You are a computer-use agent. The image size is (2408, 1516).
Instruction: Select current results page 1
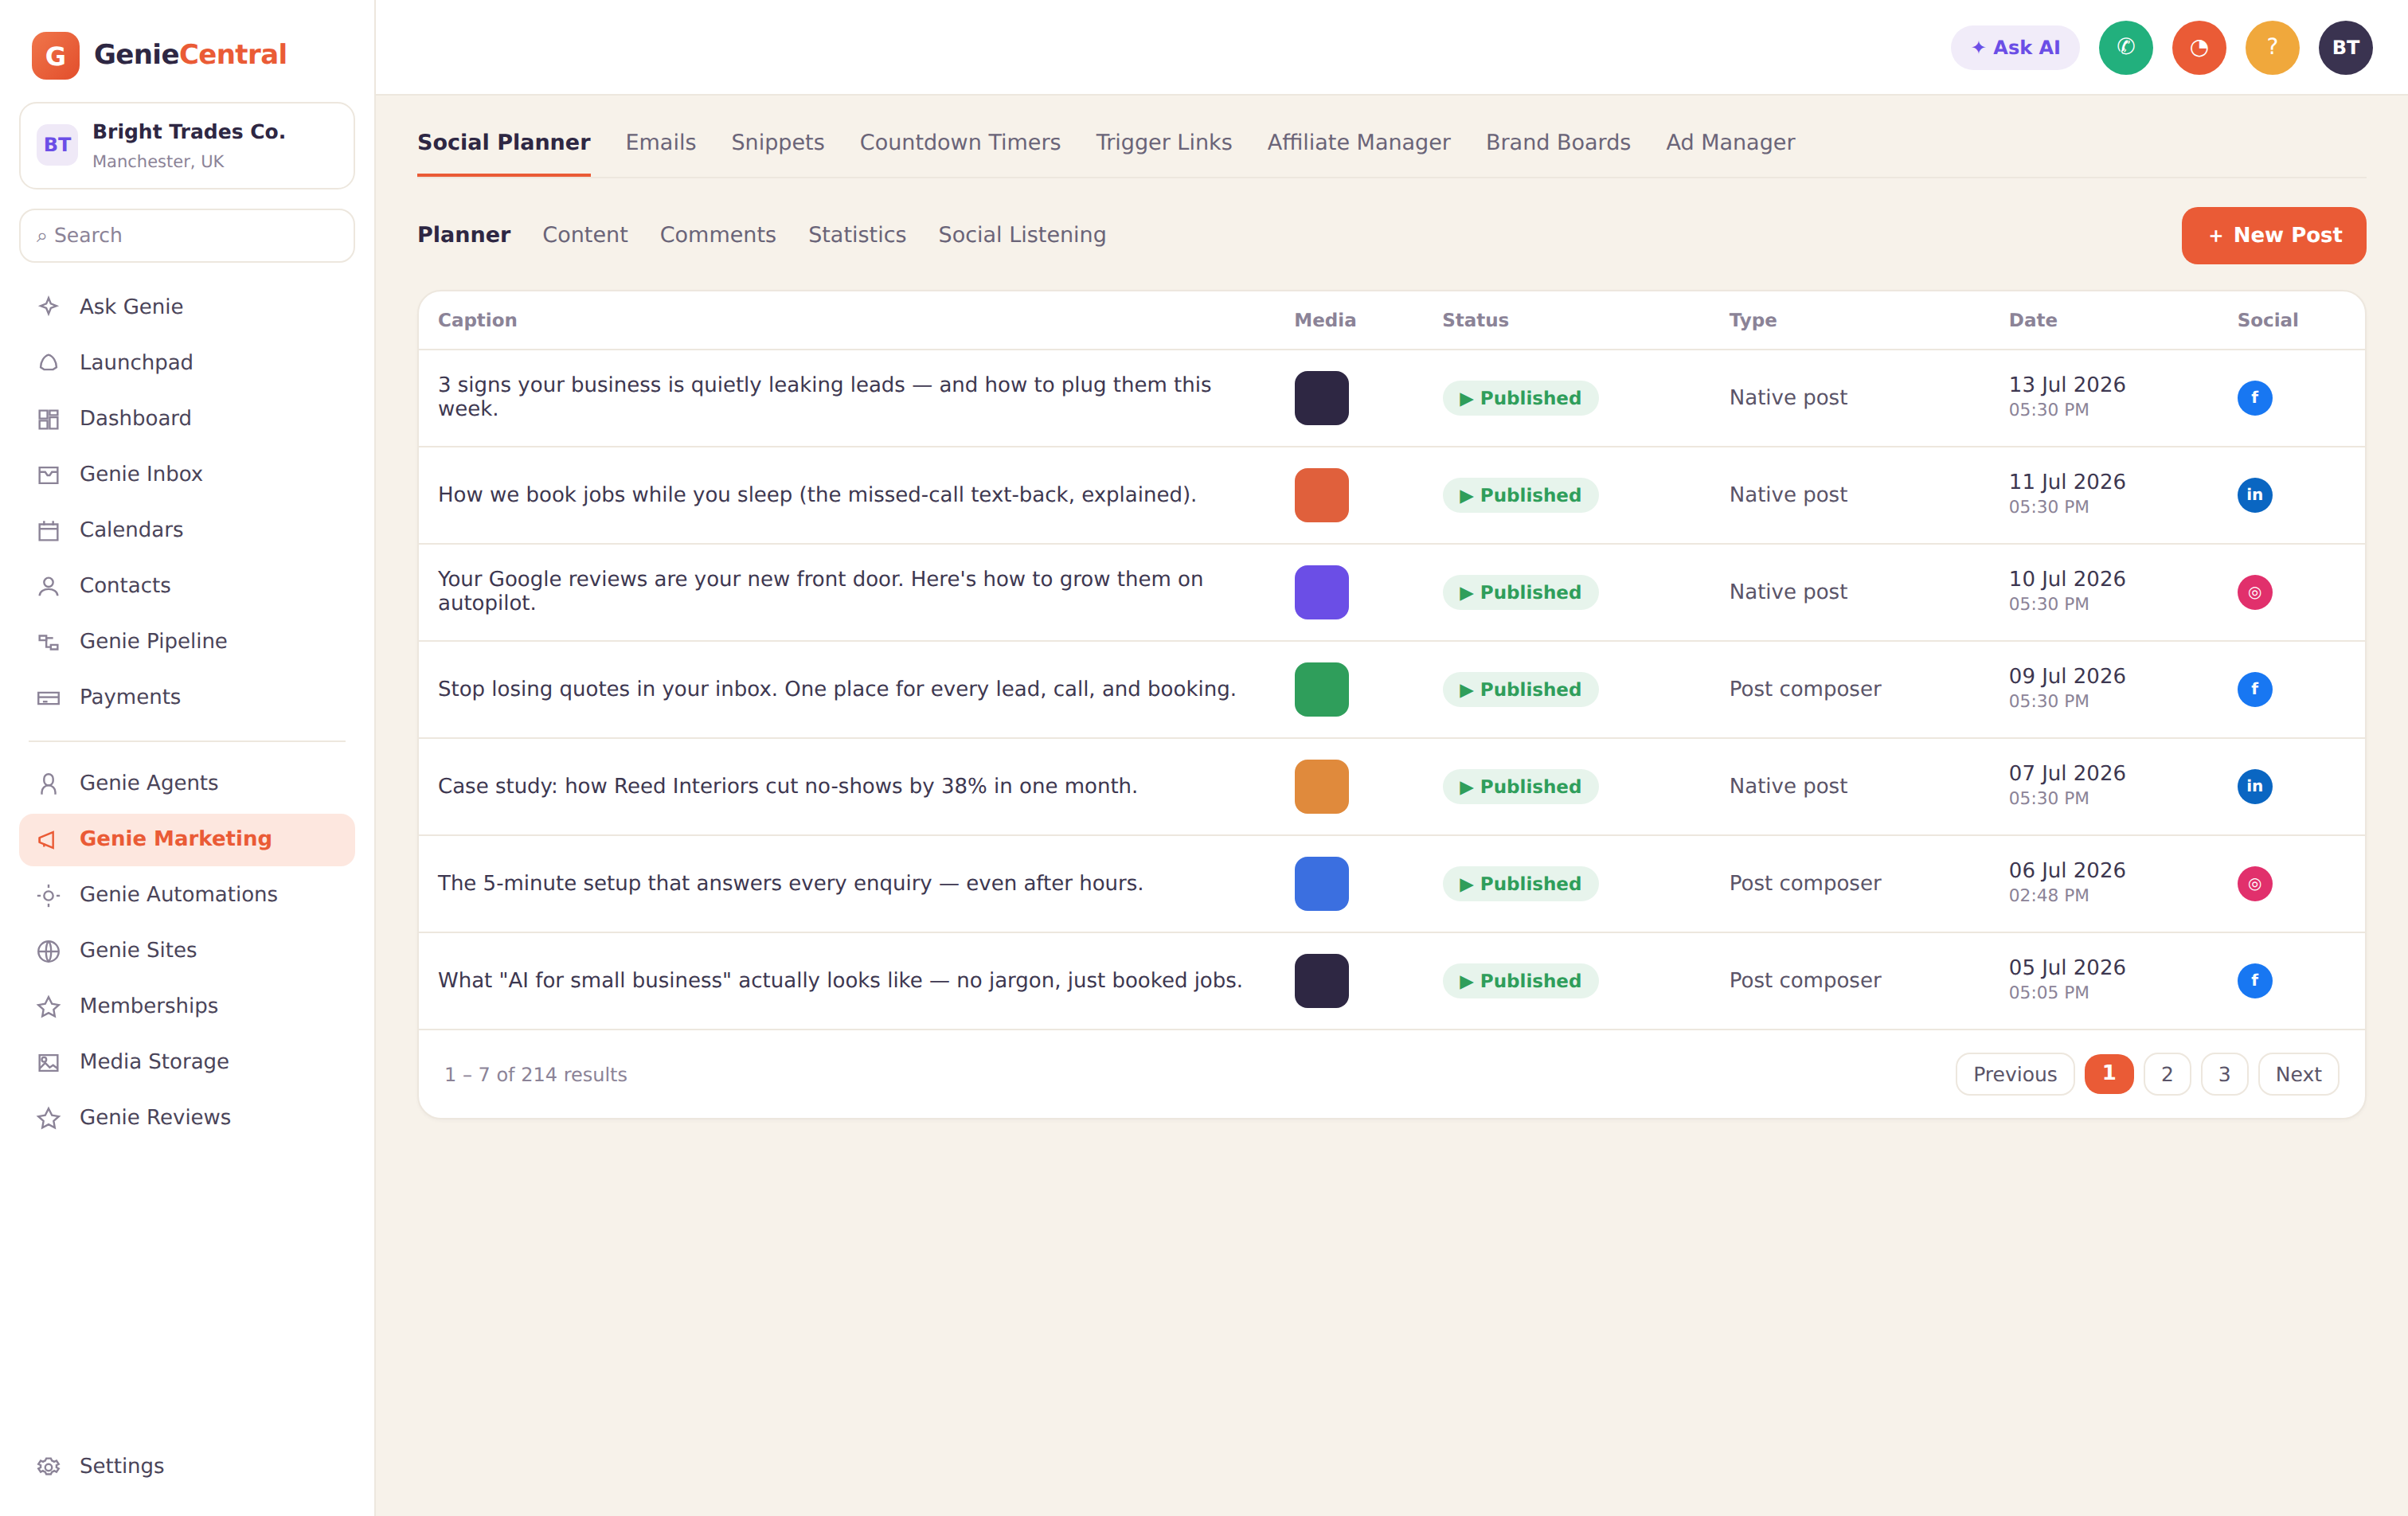tap(2108, 1074)
